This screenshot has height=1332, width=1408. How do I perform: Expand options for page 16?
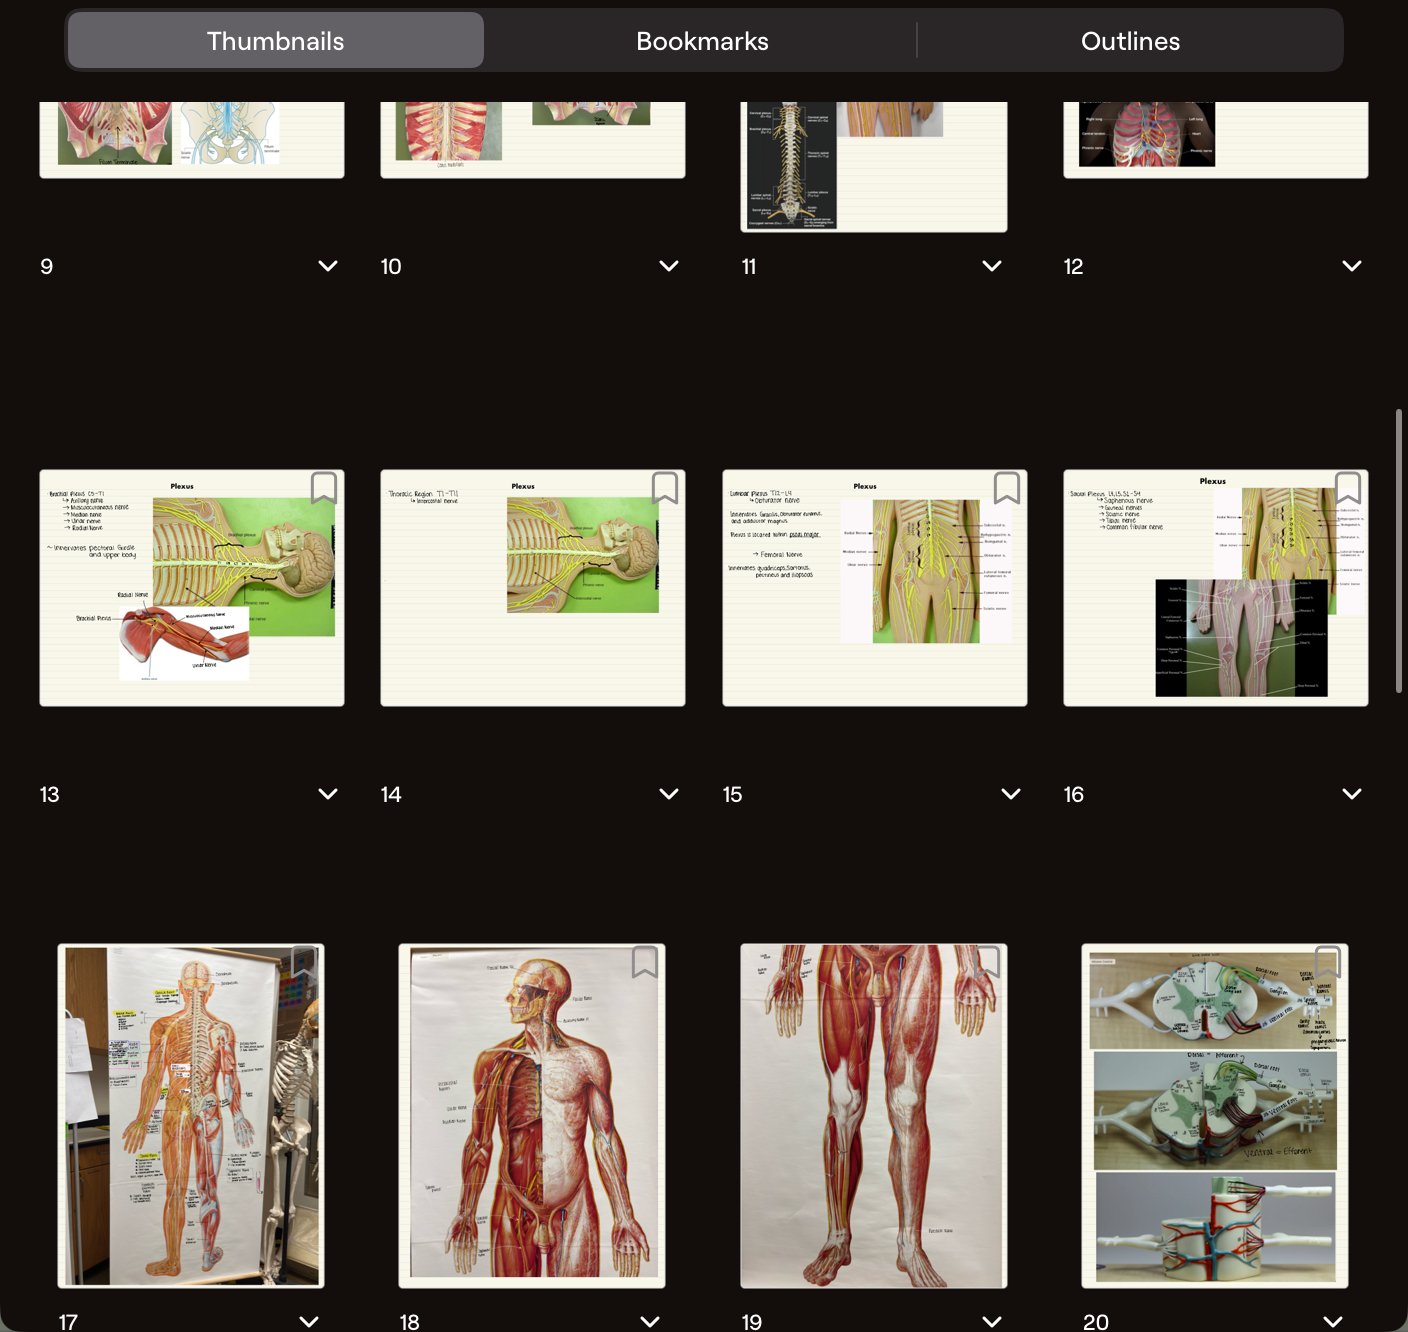pos(1352,794)
